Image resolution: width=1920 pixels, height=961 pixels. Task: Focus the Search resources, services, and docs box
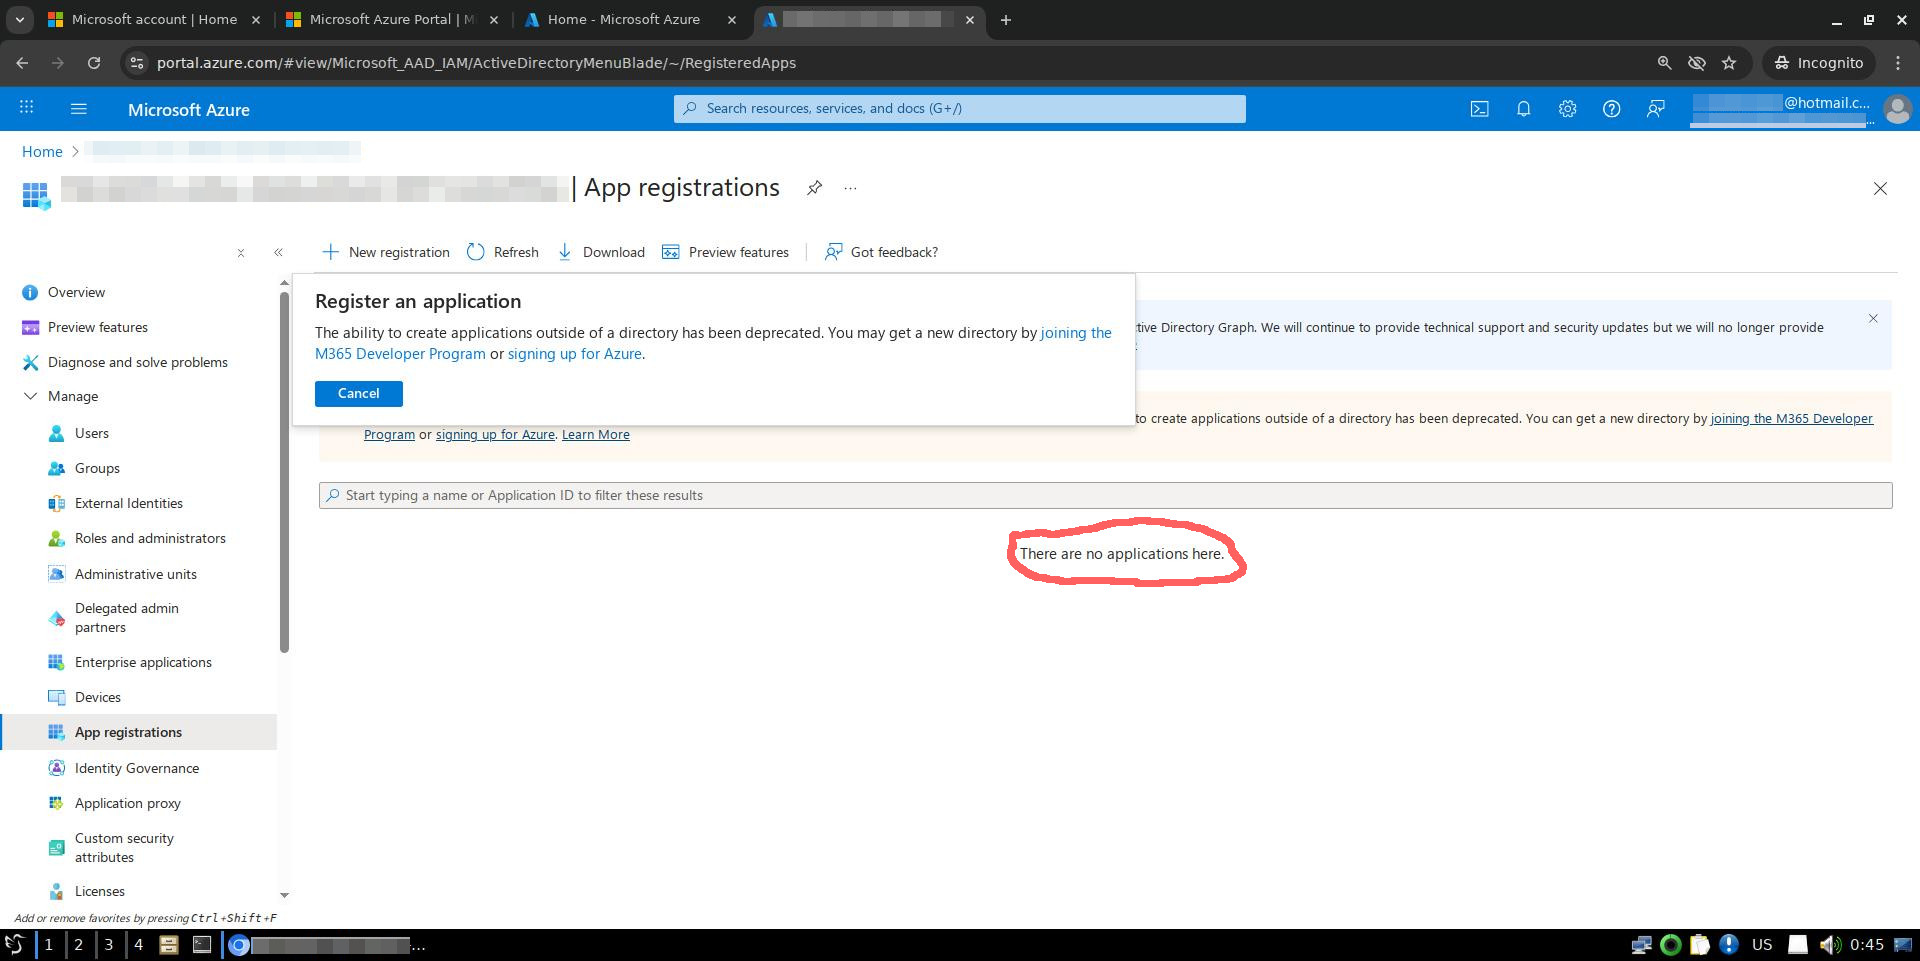point(960,109)
